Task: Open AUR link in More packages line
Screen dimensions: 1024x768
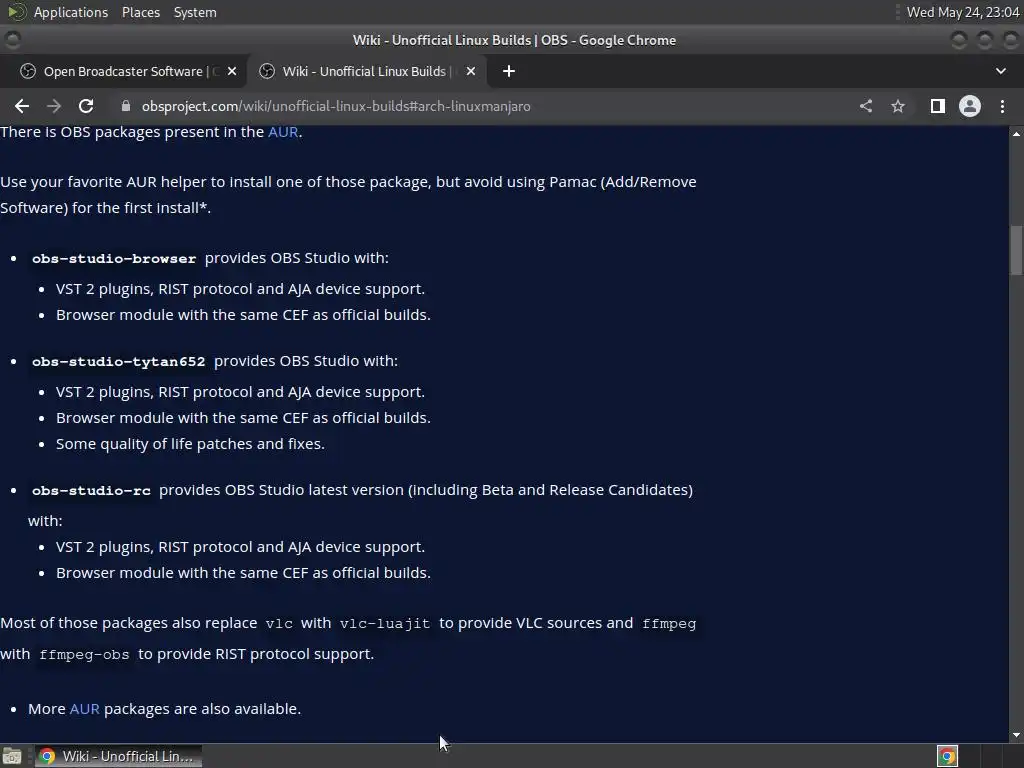Action: point(85,709)
